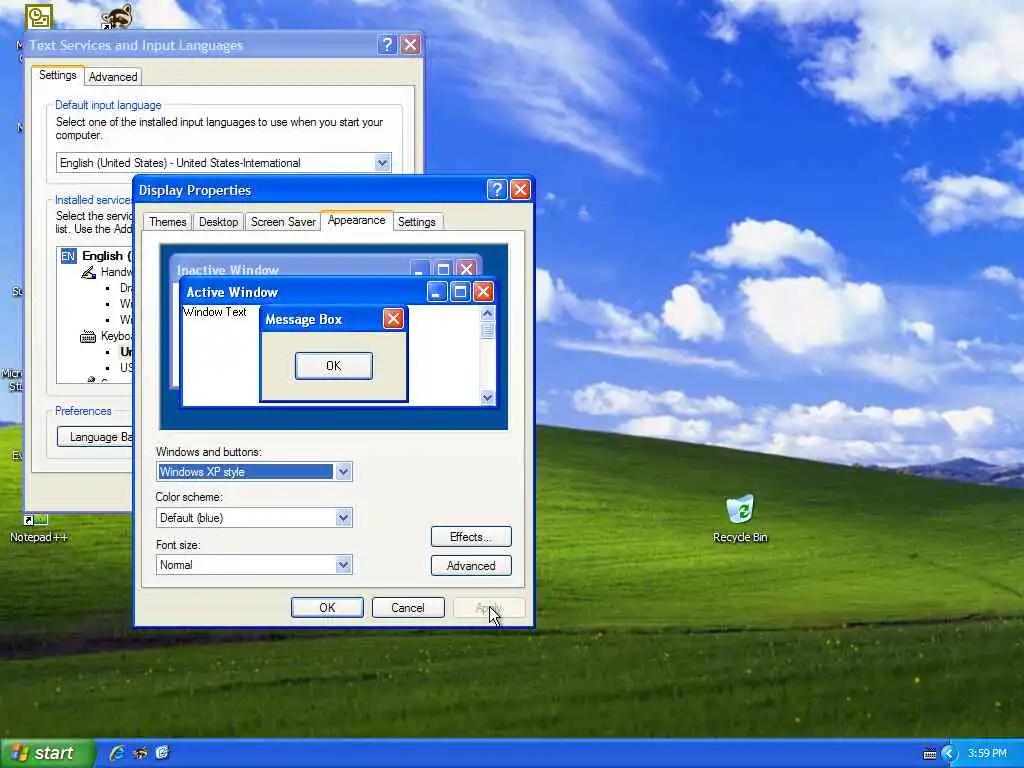Click the 3:59 PM taskbar clock

coord(987,754)
